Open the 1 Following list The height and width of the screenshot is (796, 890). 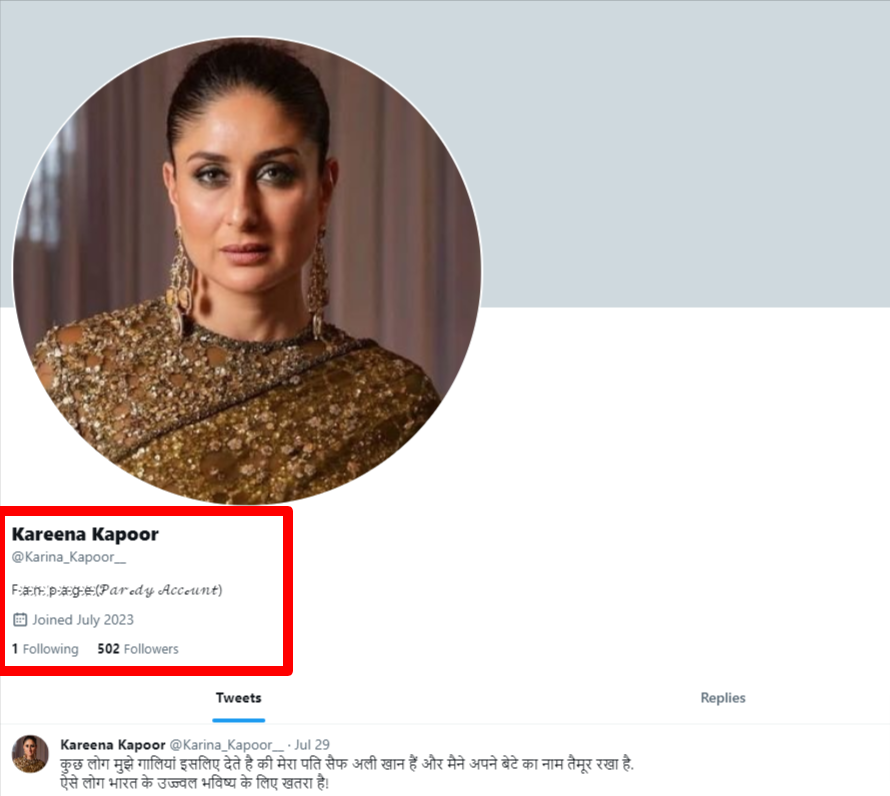coord(45,649)
